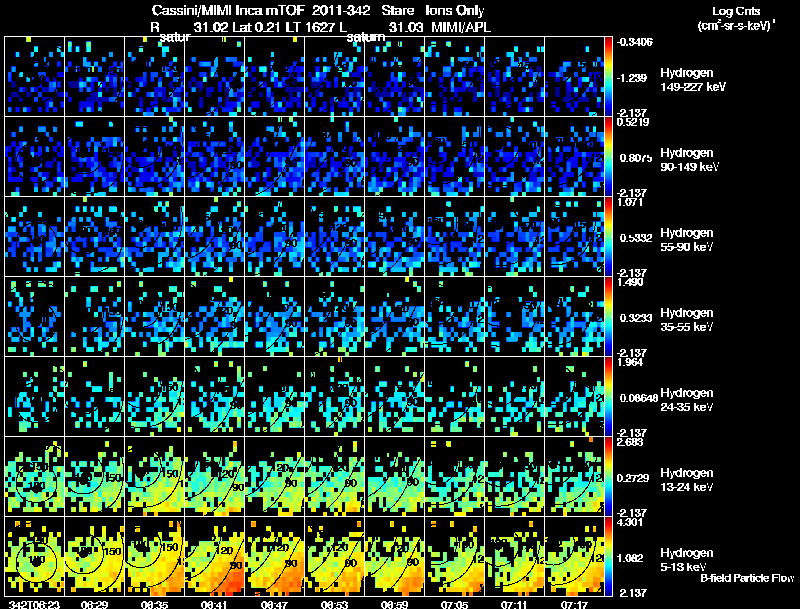800x609 pixels.
Task: Click the '0.5219' color scale value
Action: [633, 122]
